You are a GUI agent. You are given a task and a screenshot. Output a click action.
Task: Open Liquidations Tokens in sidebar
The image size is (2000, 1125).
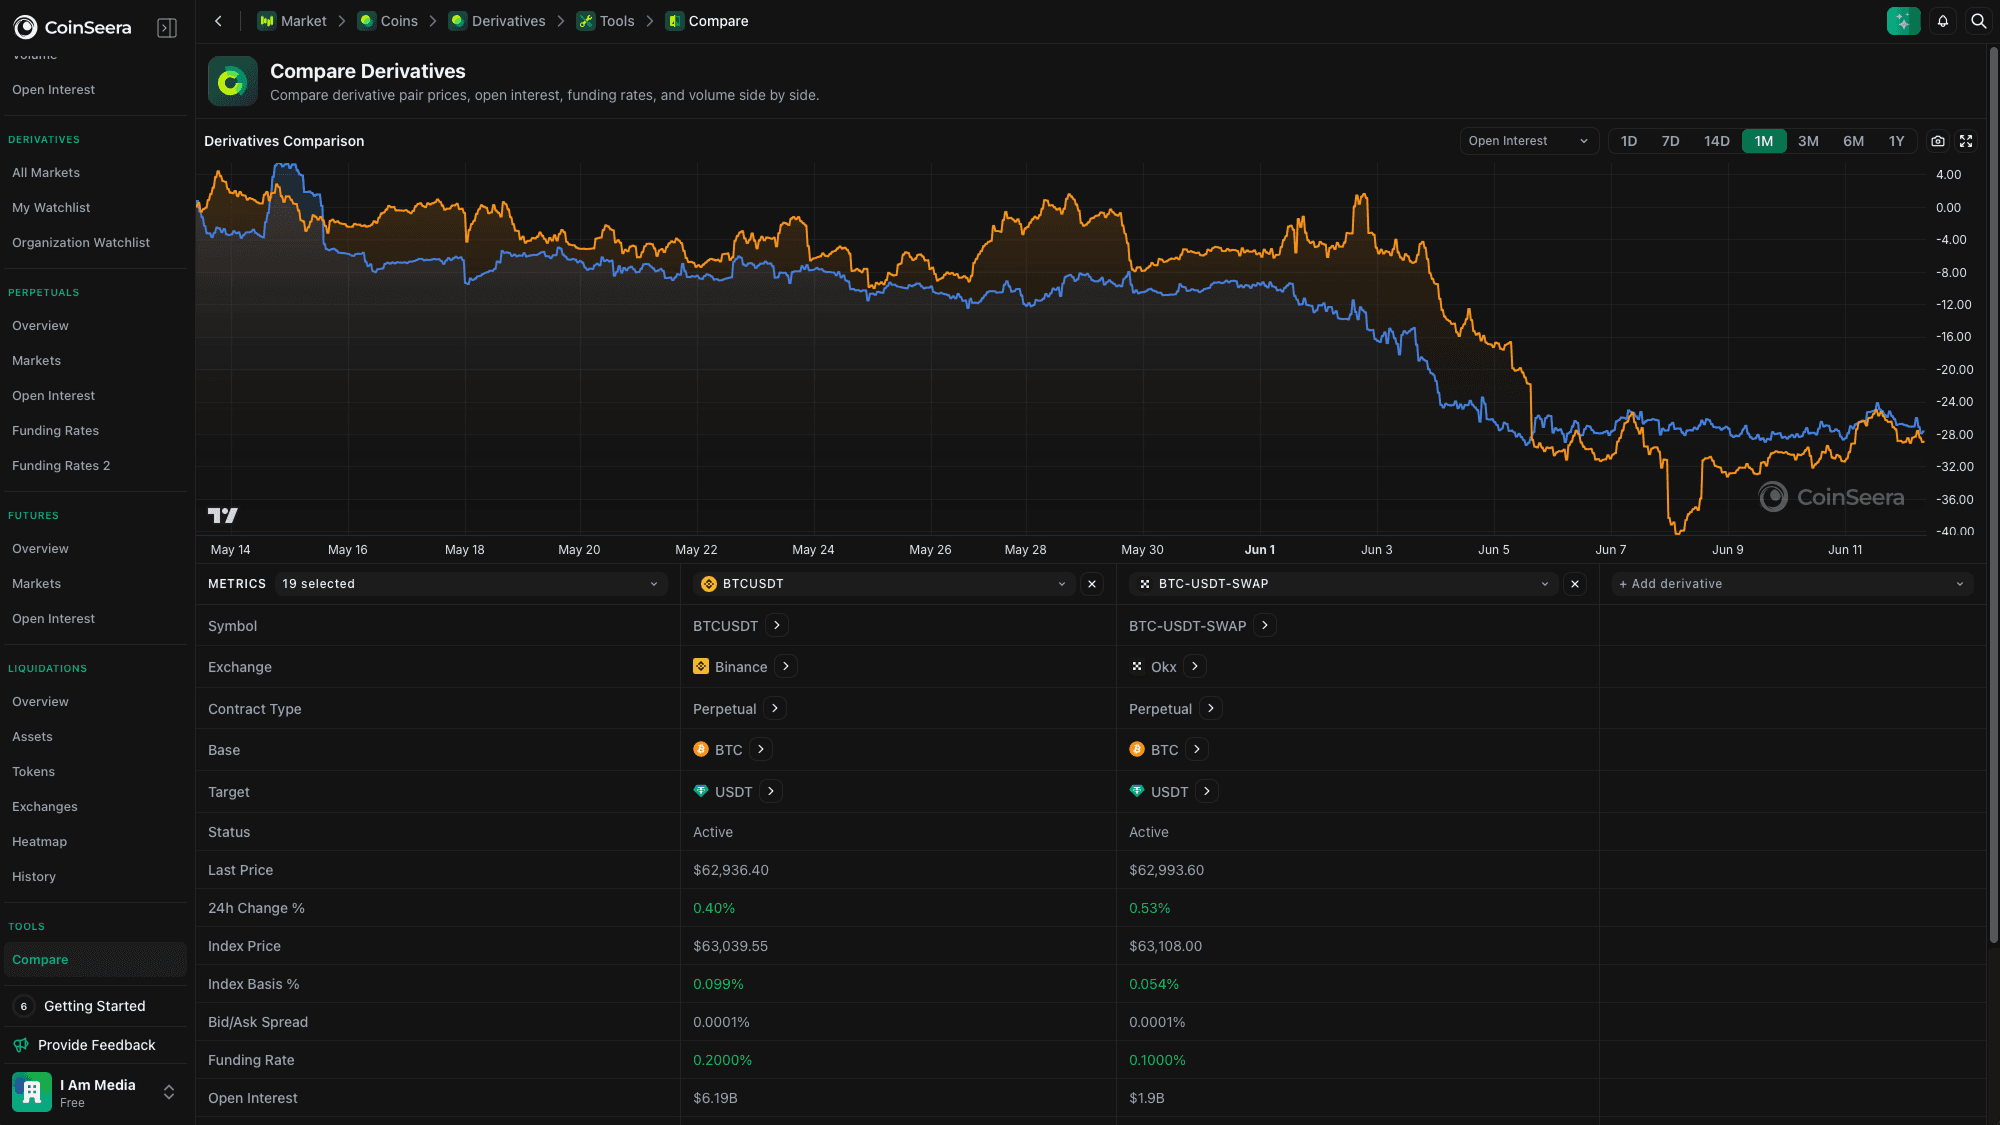[x=95, y=772]
